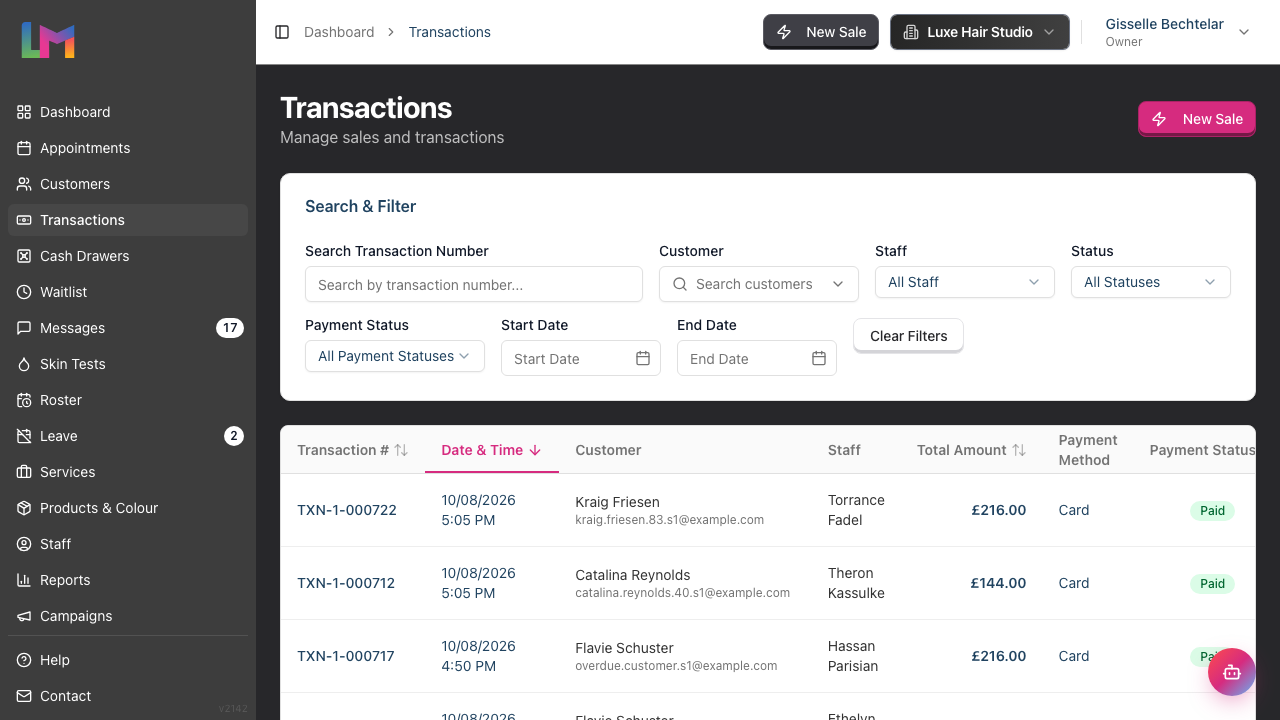Sort by Transaction # column
The height and width of the screenshot is (720, 1280).
(x=353, y=450)
